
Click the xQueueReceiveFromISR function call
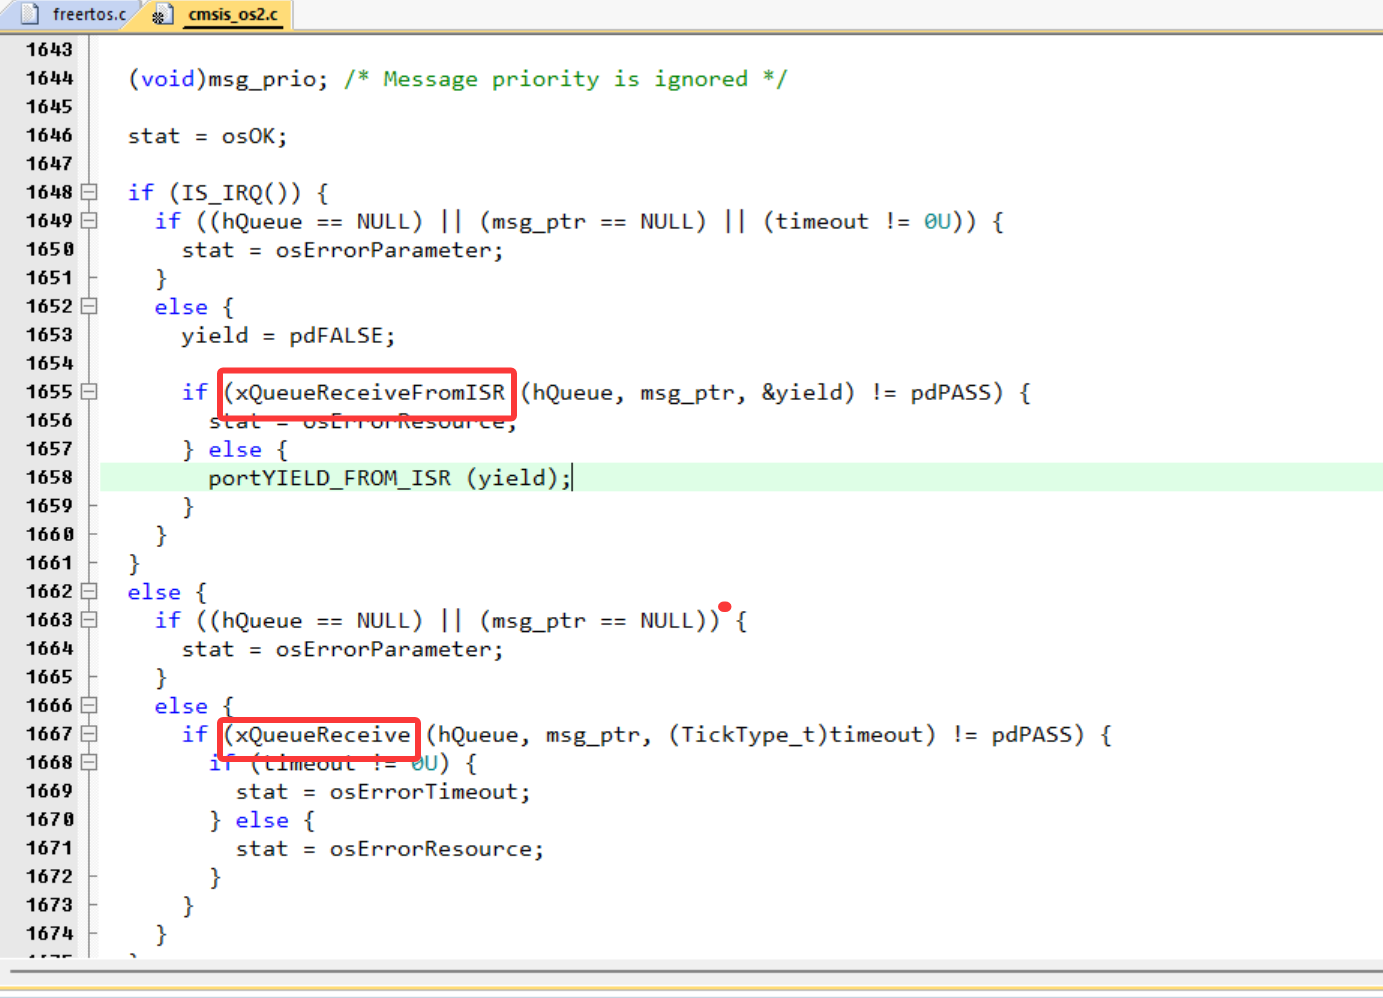(x=371, y=393)
